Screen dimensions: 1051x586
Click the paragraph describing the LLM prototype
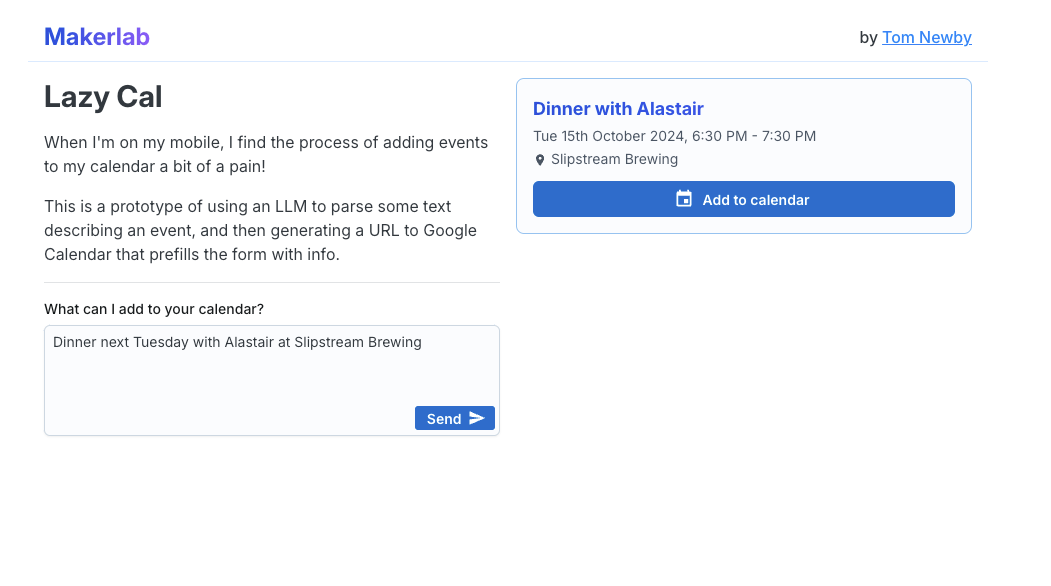[x=260, y=230]
